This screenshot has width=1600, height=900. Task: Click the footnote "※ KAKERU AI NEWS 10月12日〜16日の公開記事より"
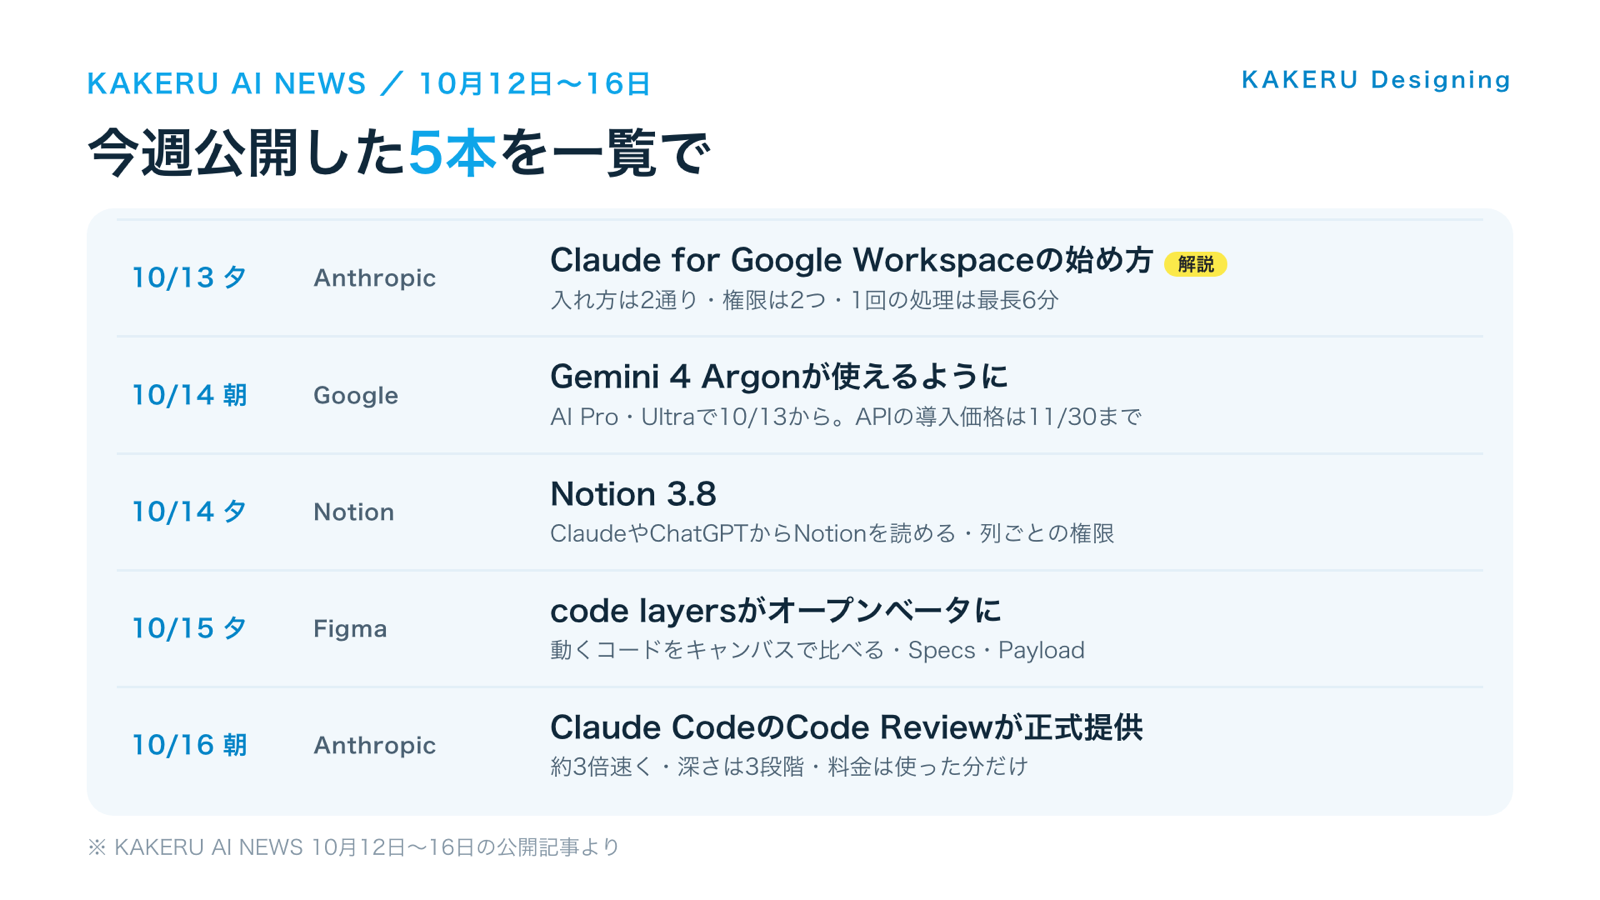coord(354,848)
